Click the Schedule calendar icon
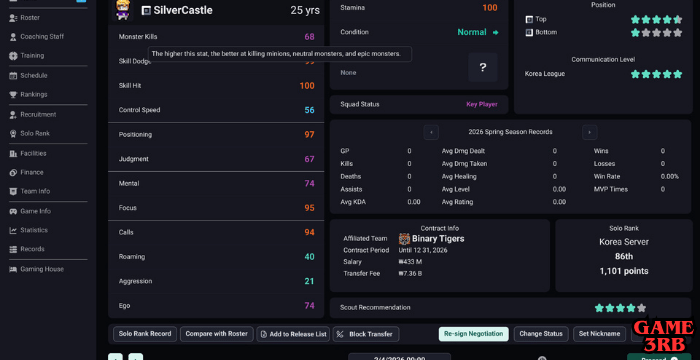 point(13,75)
